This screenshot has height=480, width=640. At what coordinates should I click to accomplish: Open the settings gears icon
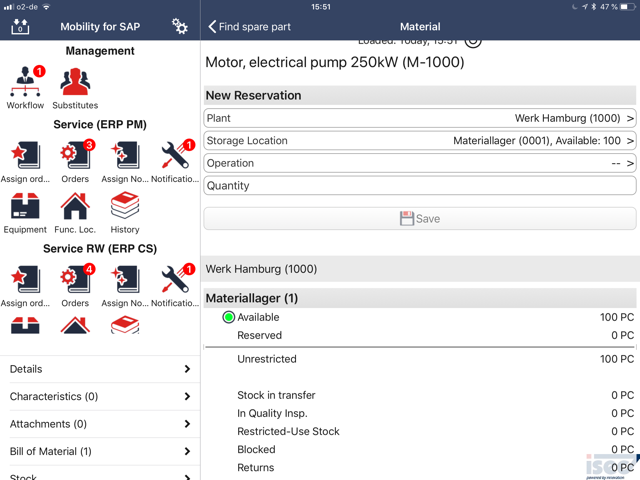180,27
